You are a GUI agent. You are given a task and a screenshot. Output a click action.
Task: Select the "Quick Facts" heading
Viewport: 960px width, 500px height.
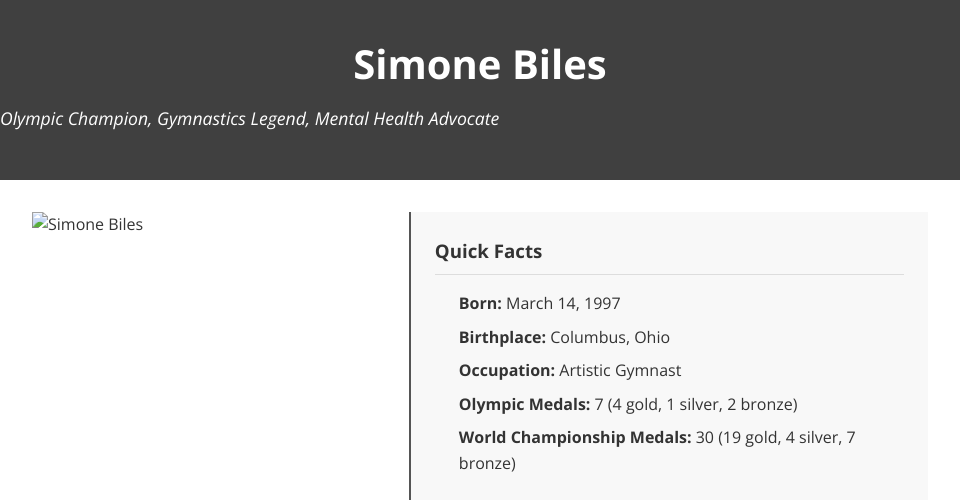pos(488,251)
